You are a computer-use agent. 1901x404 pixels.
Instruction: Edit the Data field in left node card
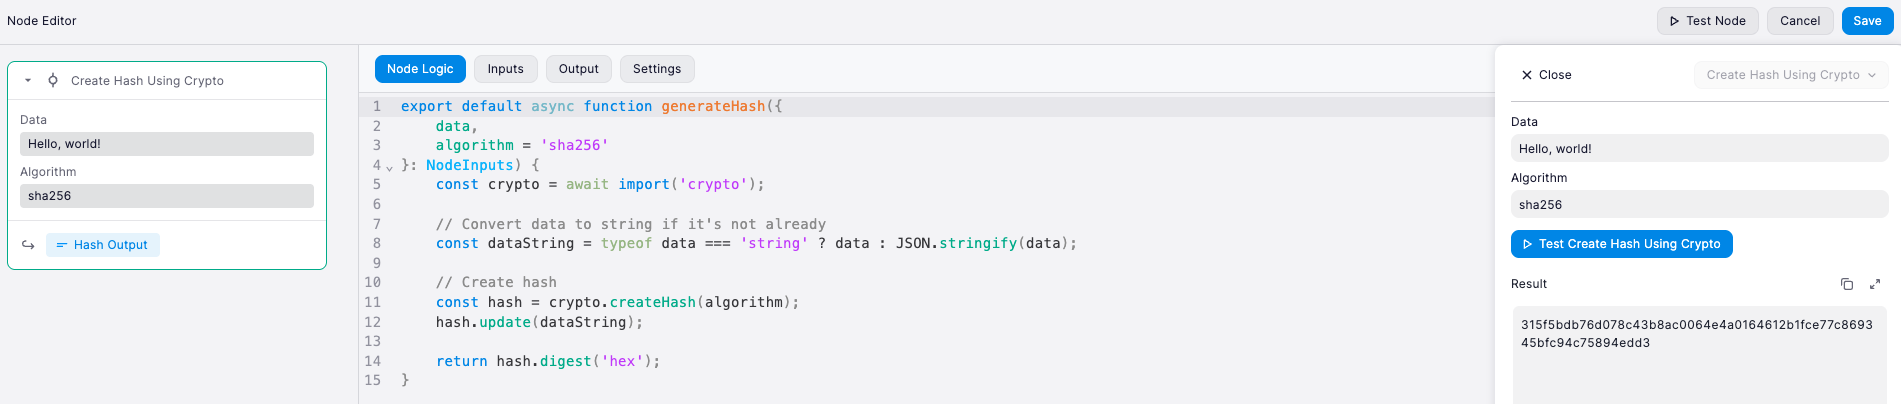[x=167, y=144]
